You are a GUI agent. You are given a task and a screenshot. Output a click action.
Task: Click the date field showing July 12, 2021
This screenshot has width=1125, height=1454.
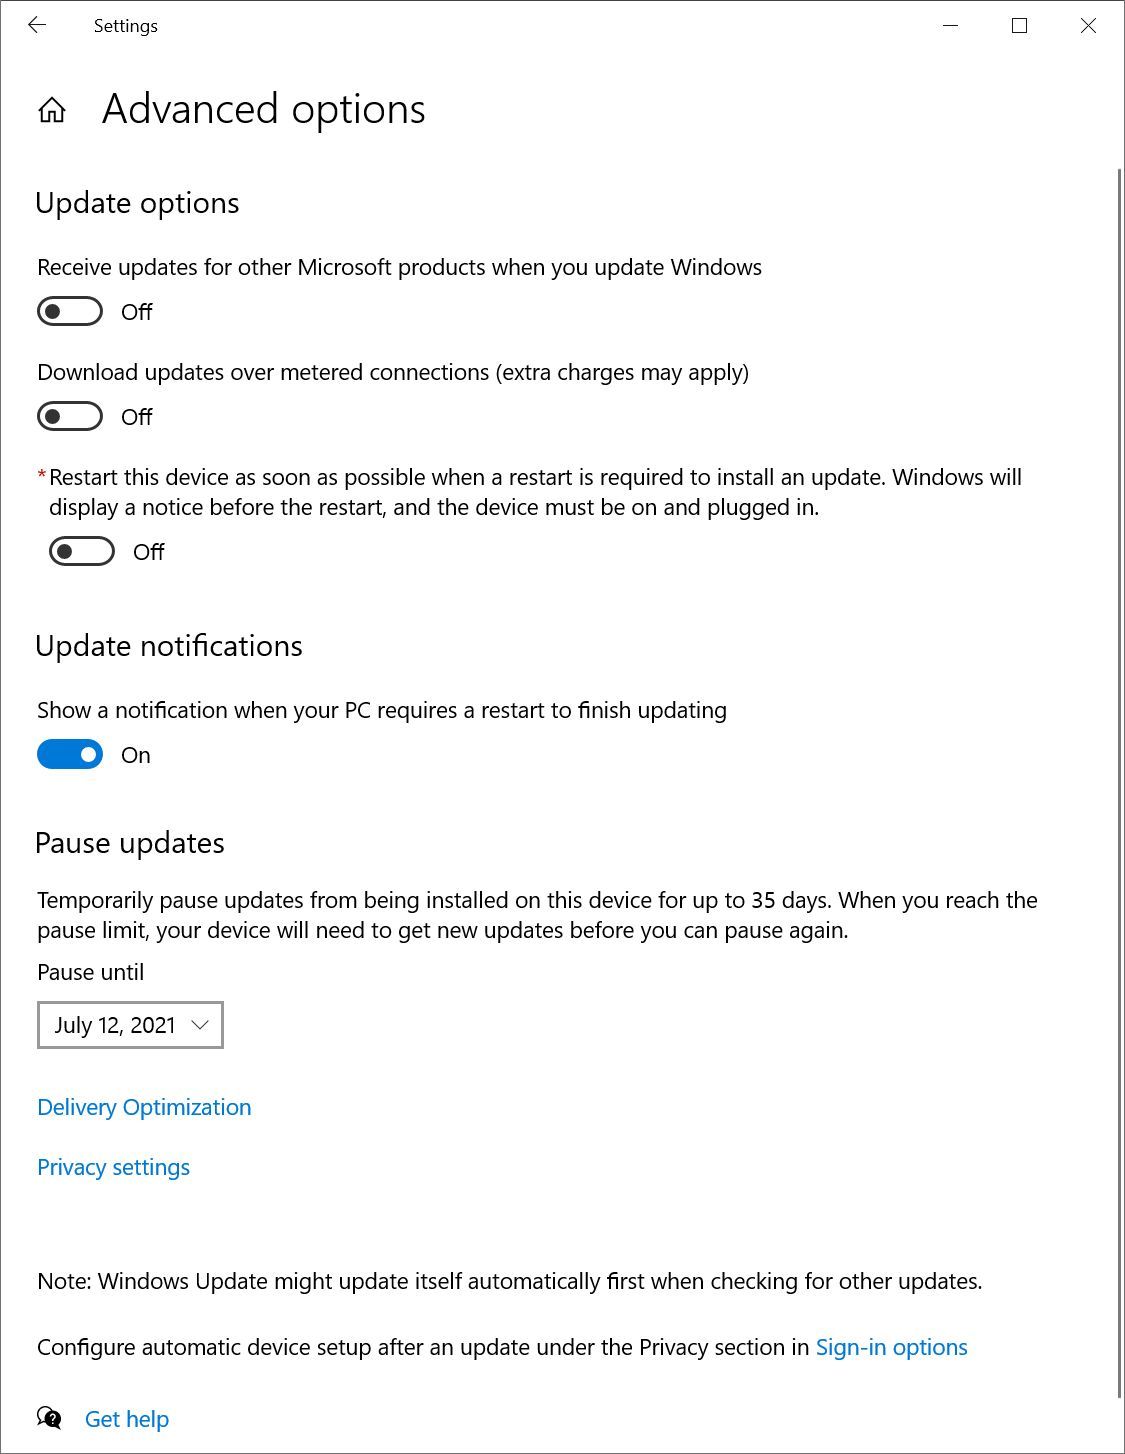(115, 1025)
